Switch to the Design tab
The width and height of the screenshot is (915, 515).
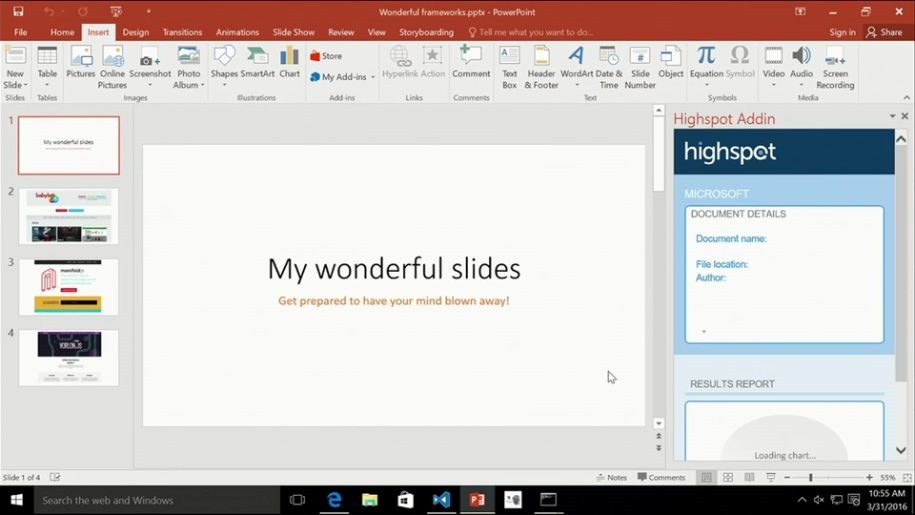(135, 32)
